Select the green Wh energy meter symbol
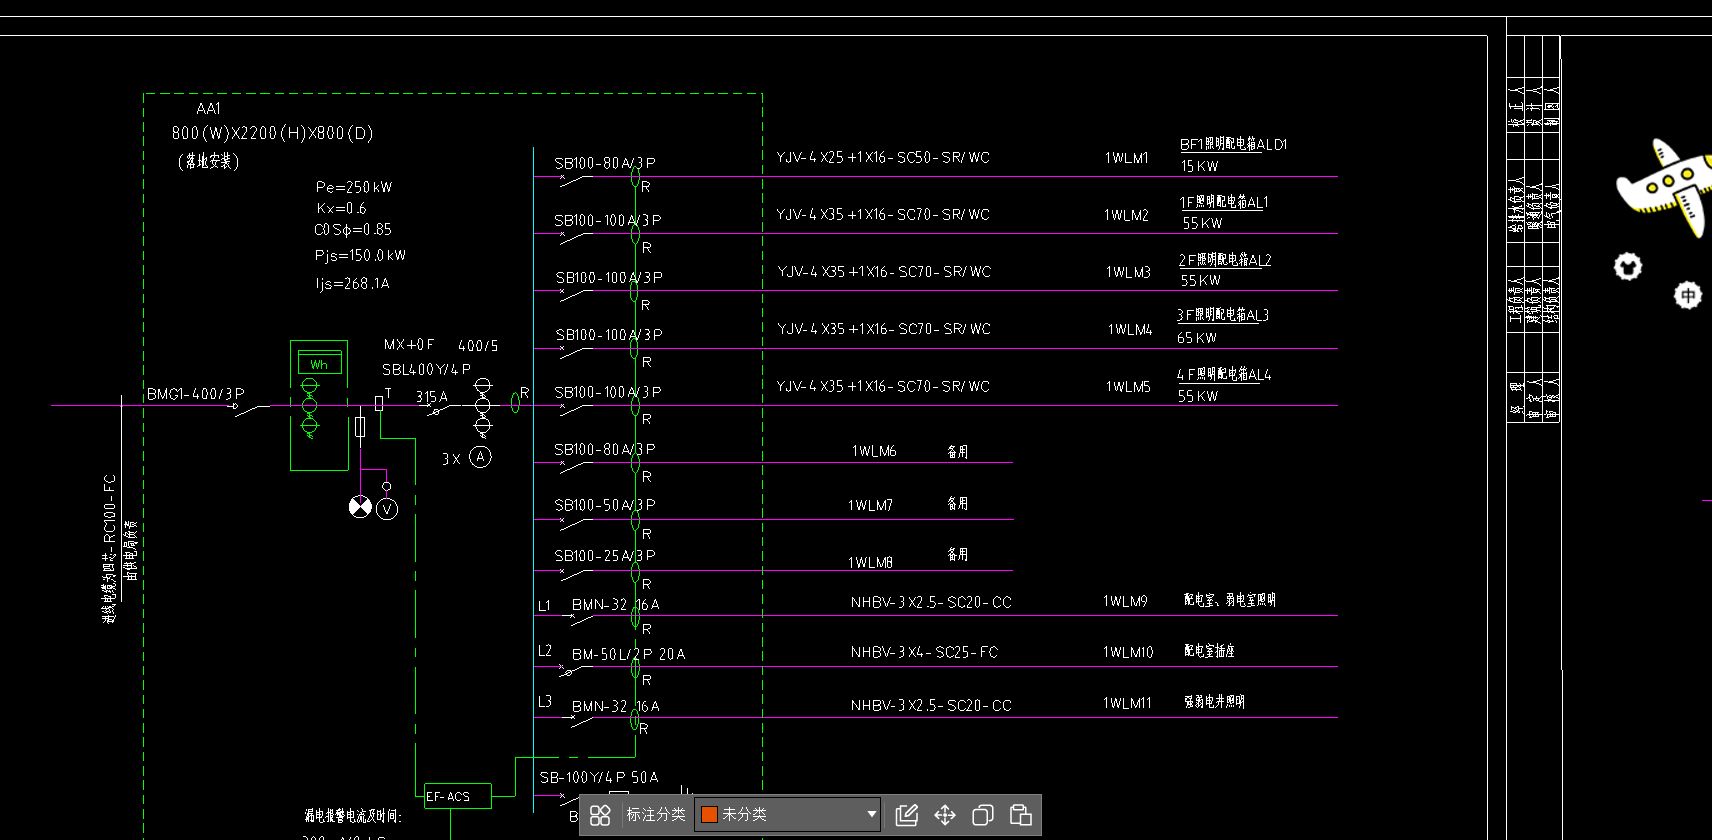This screenshot has height=840, width=1712. (319, 364)
